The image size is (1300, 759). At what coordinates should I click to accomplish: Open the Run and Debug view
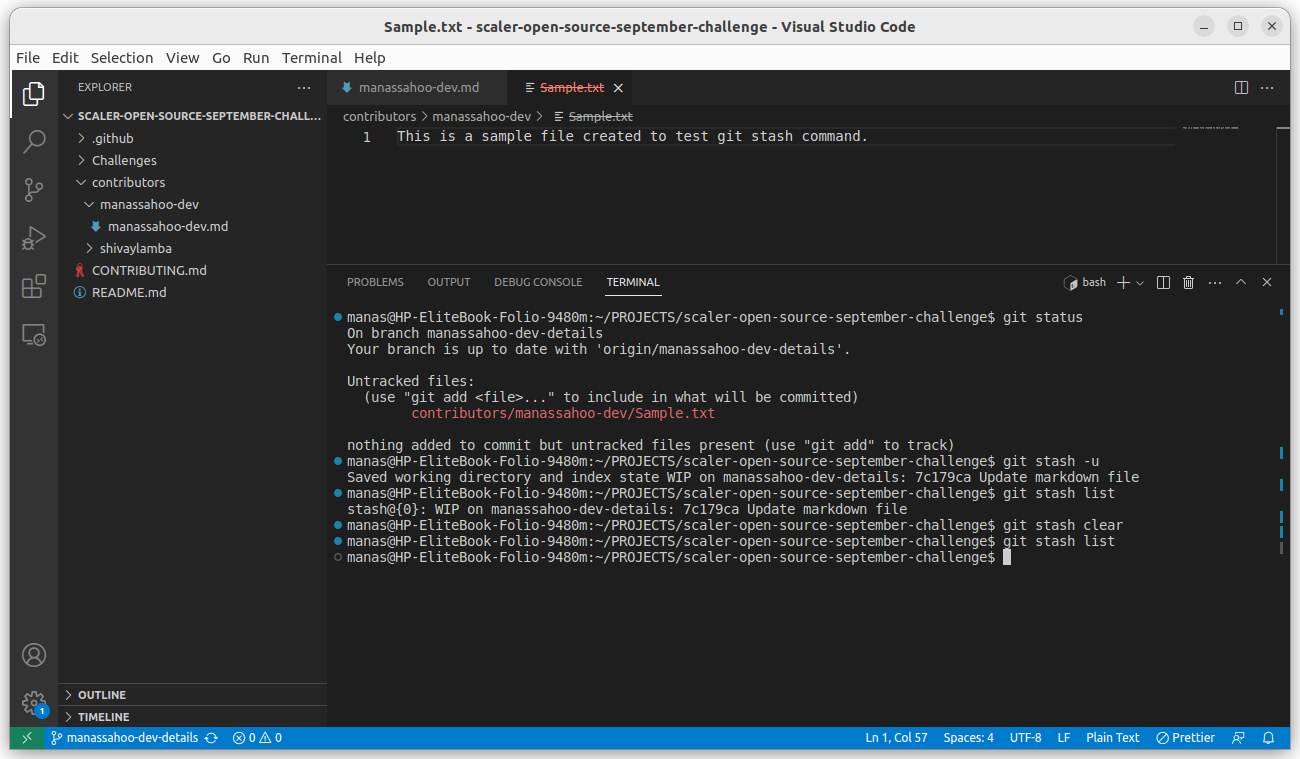[x=34, y=238]
